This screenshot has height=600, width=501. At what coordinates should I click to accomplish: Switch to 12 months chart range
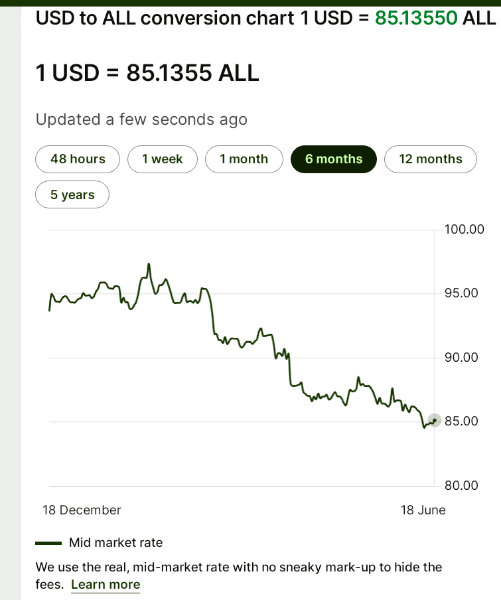pos(431,159)
